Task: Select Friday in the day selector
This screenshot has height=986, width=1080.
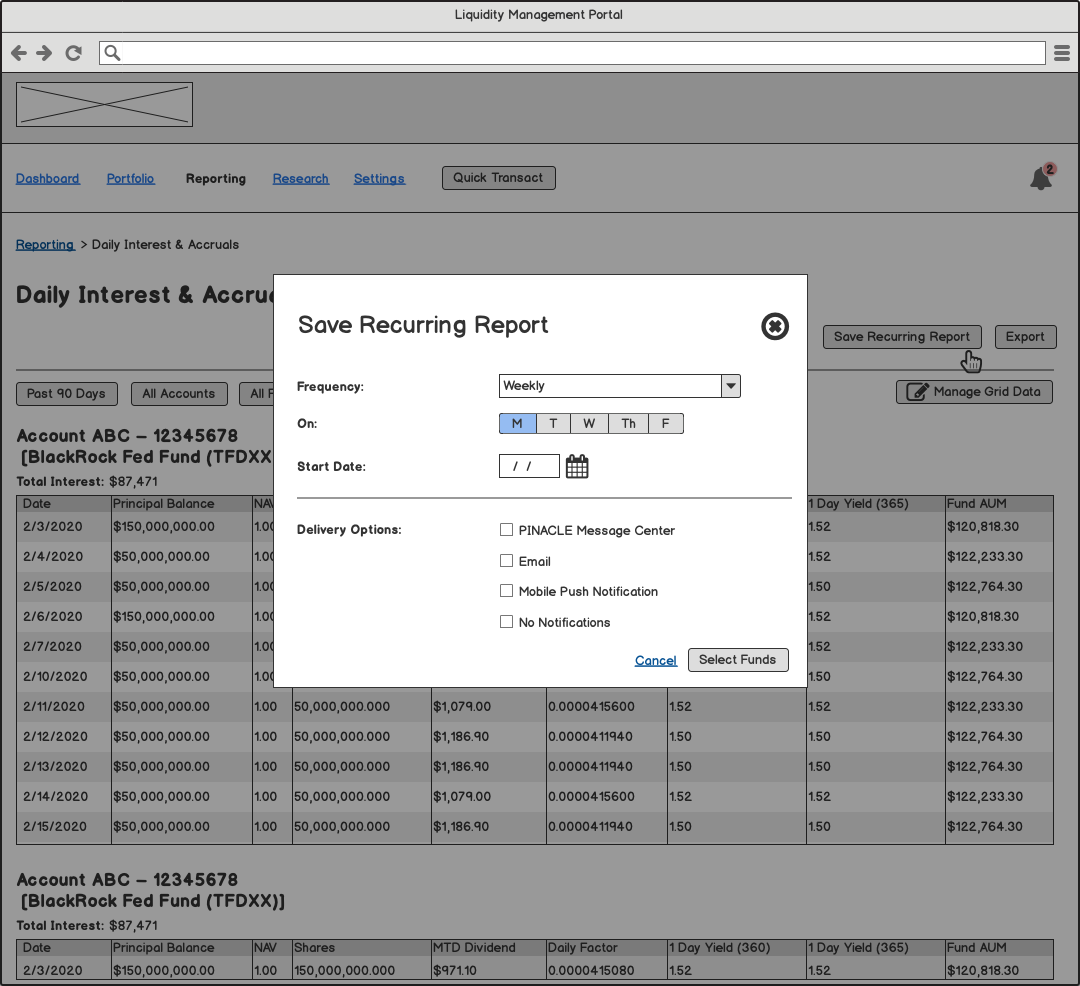Action: pos(665,423)
